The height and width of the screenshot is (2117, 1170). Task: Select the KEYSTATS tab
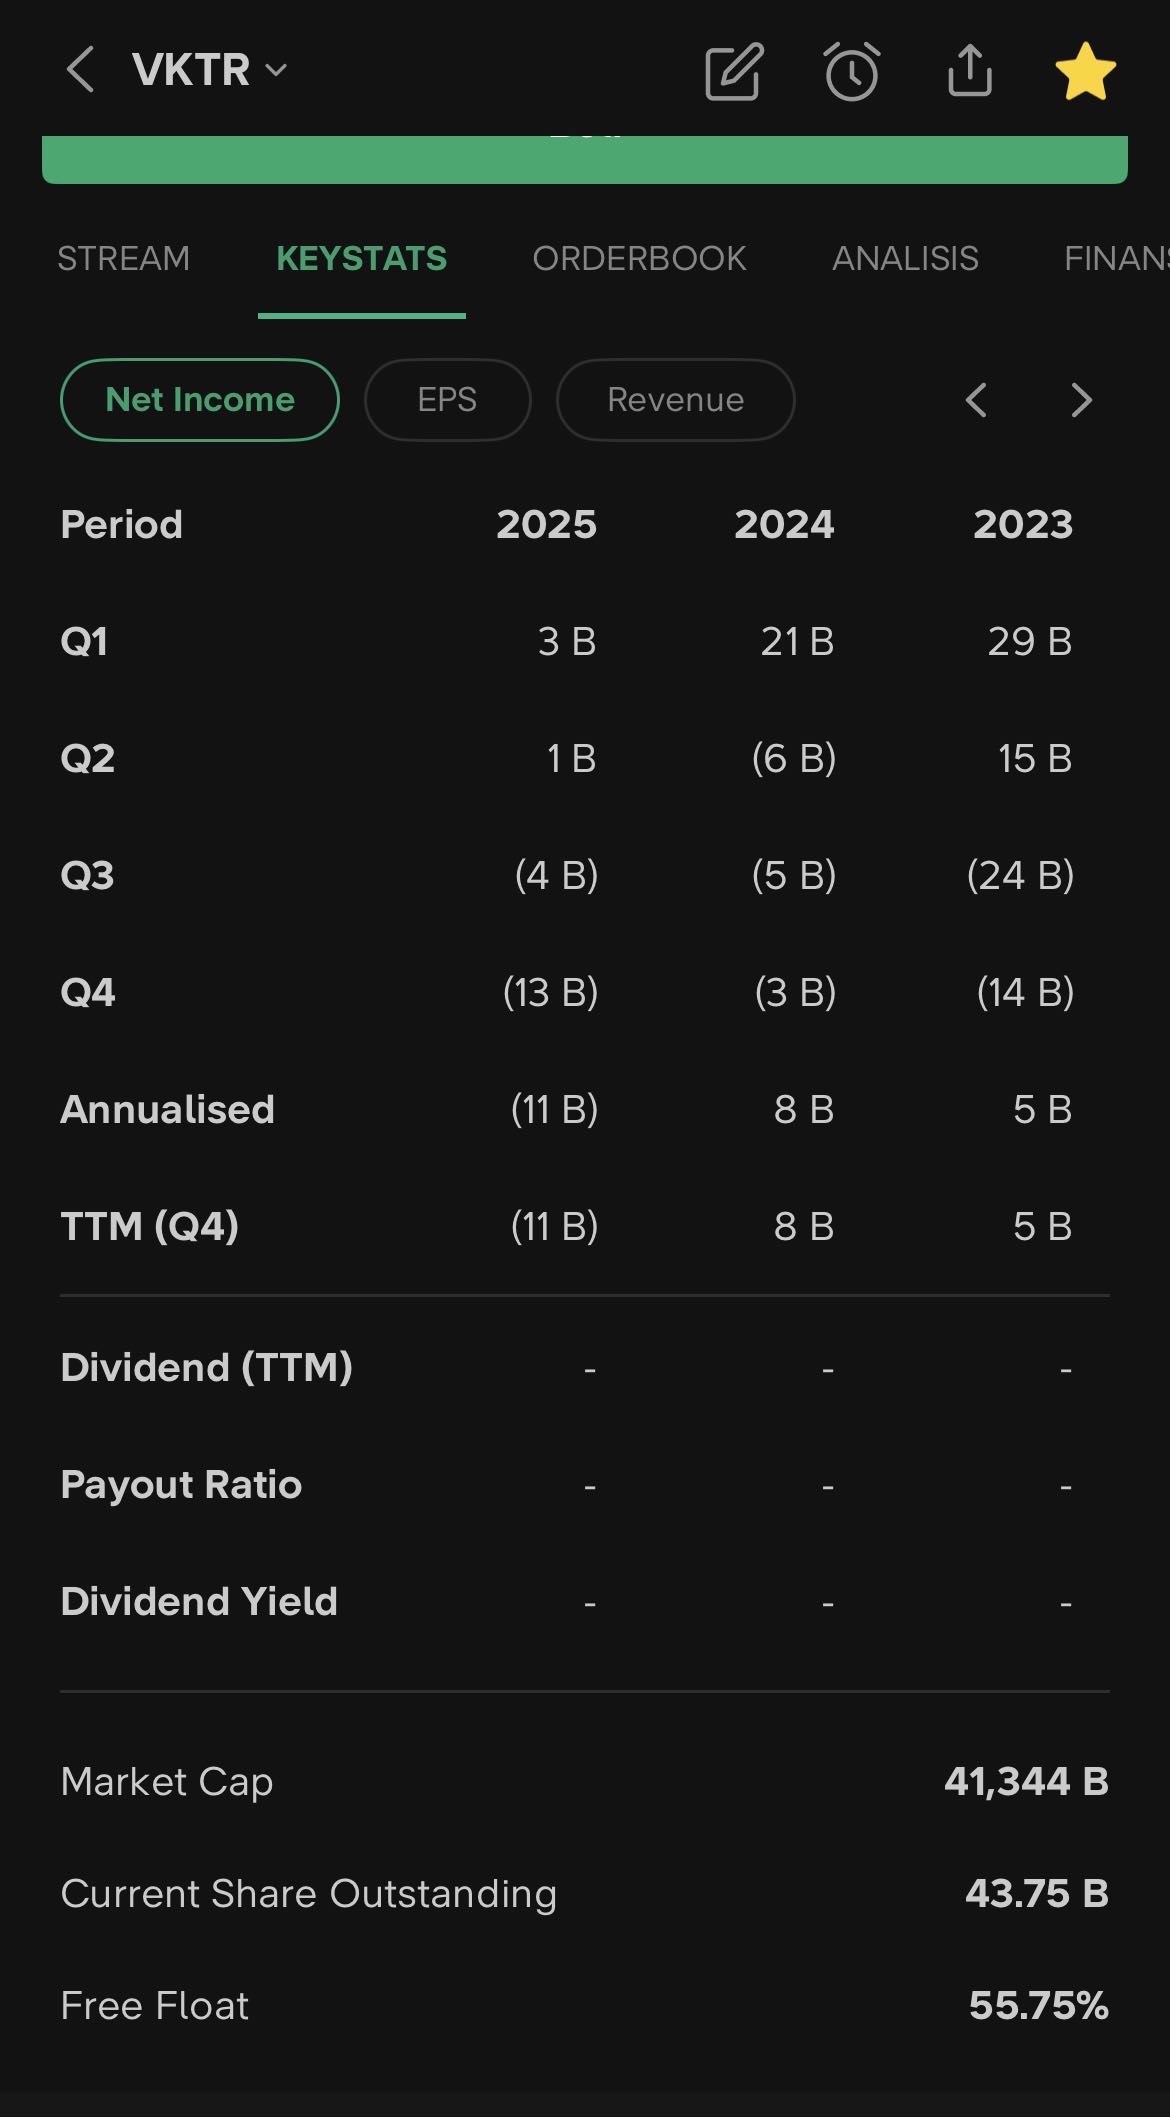[361, 259]
